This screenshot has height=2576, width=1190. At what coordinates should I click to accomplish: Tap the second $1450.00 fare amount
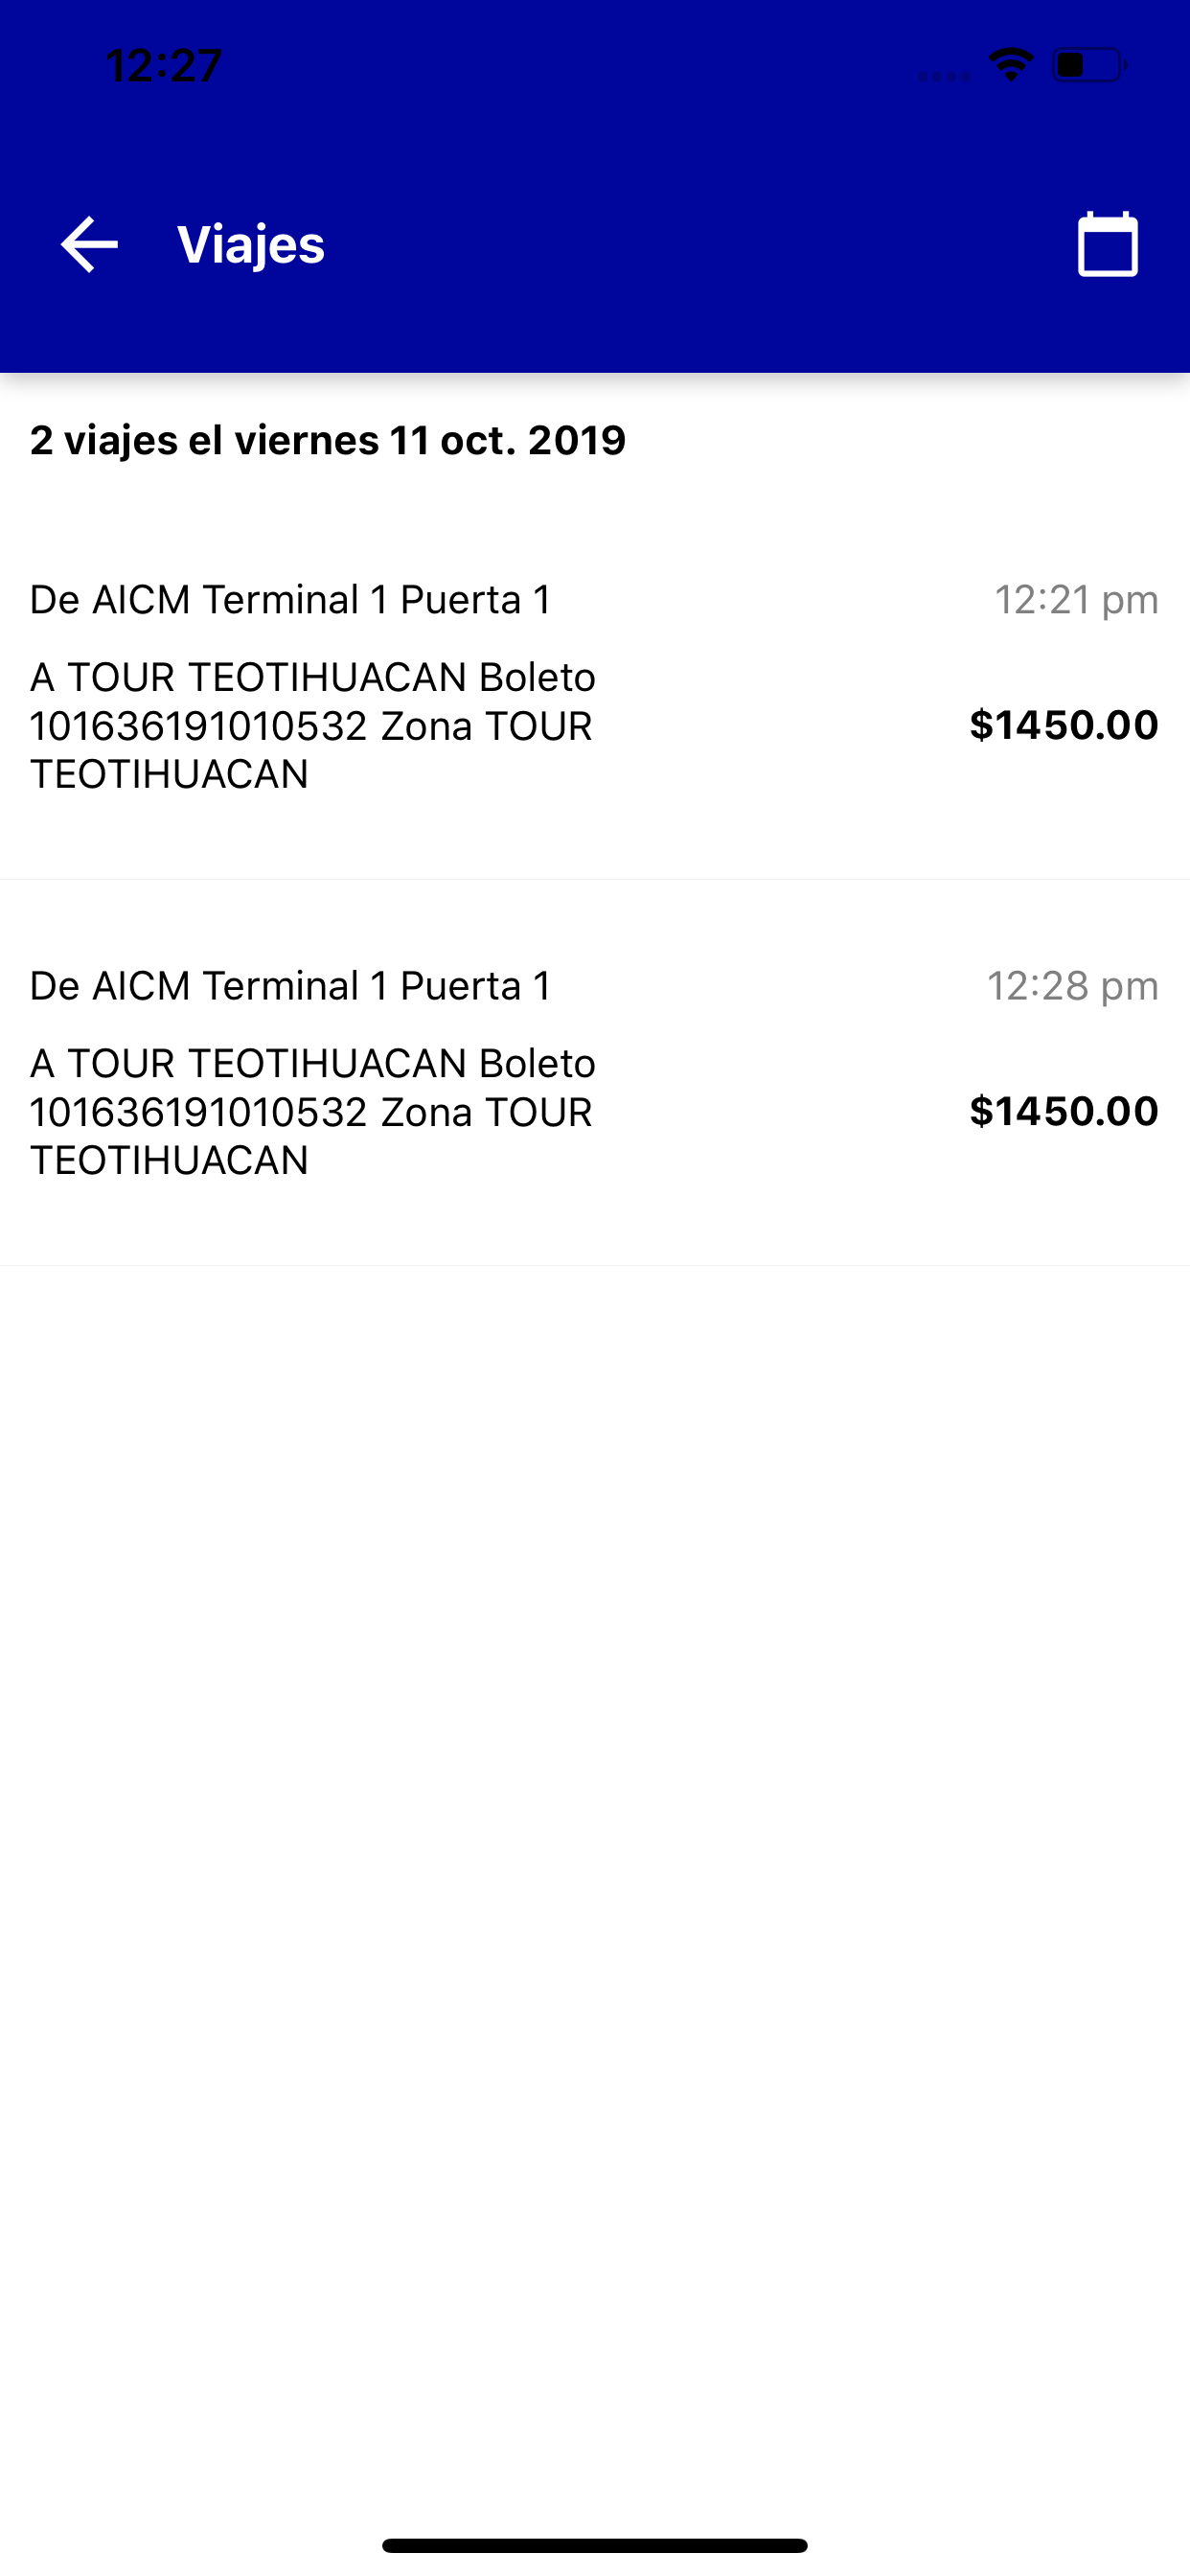click(x=1064, y=1111)
